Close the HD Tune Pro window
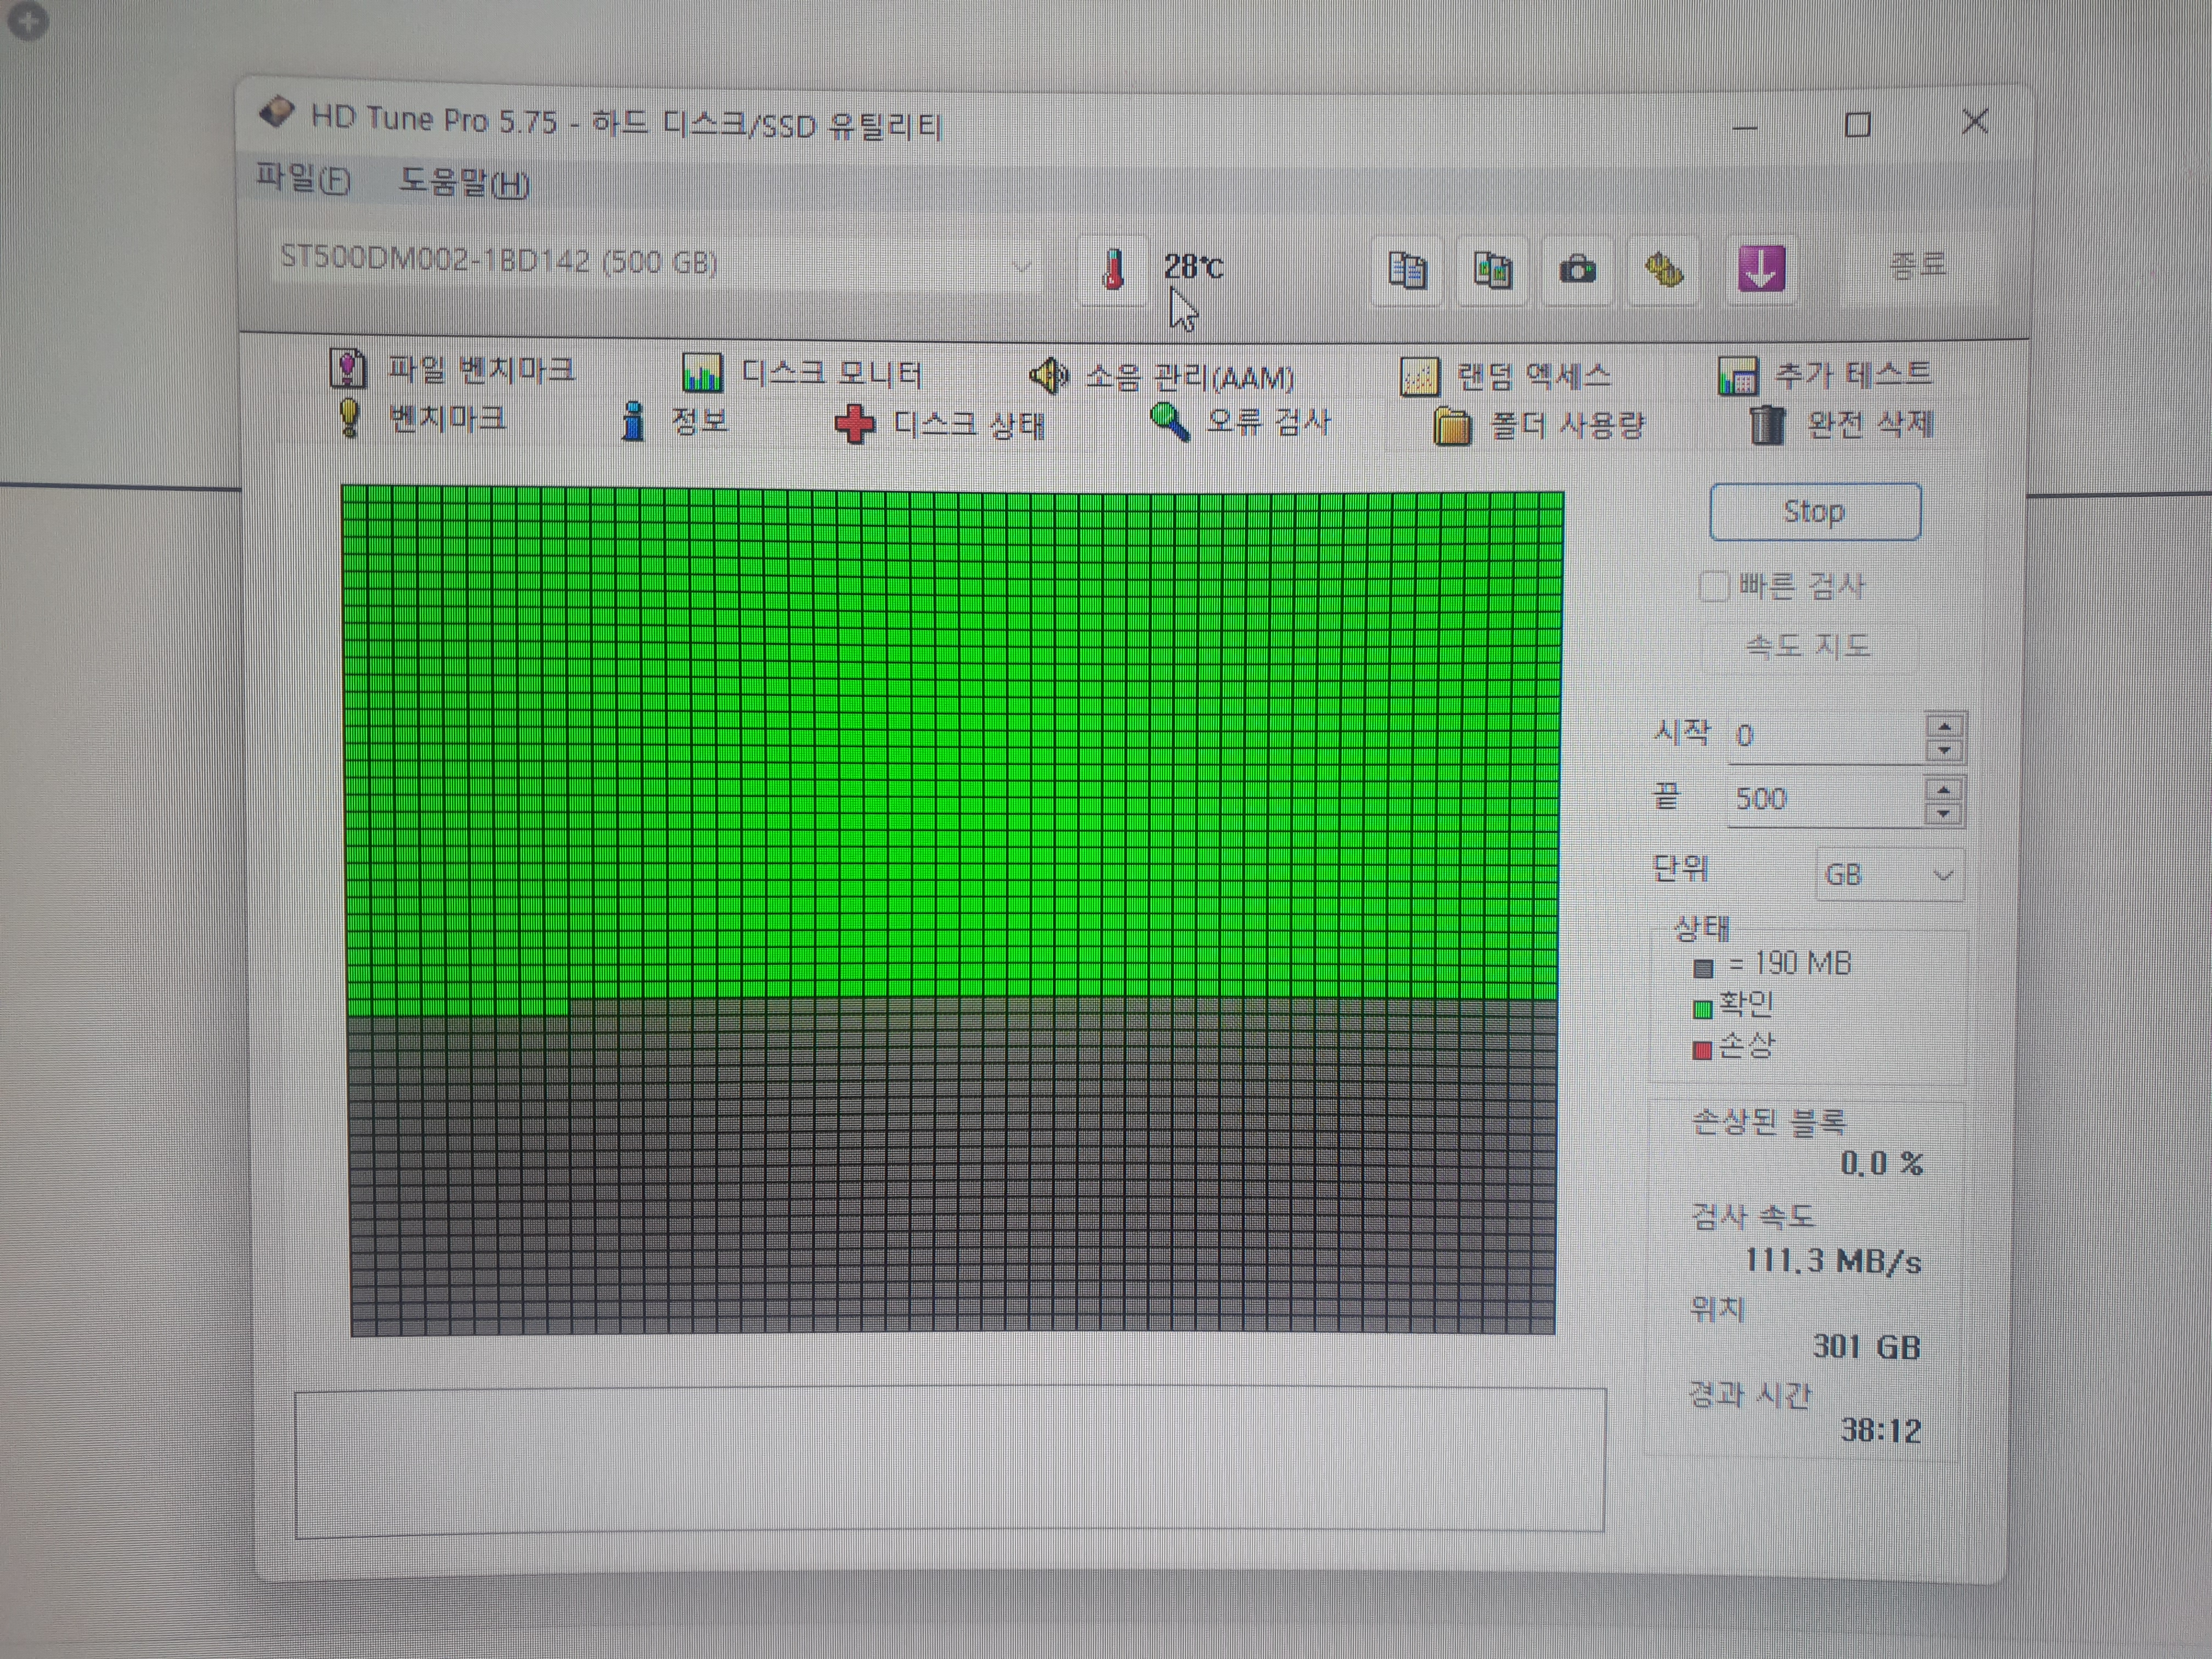The width and height of the screenshot is (2212, 1659). click(x=1974, y=122)
